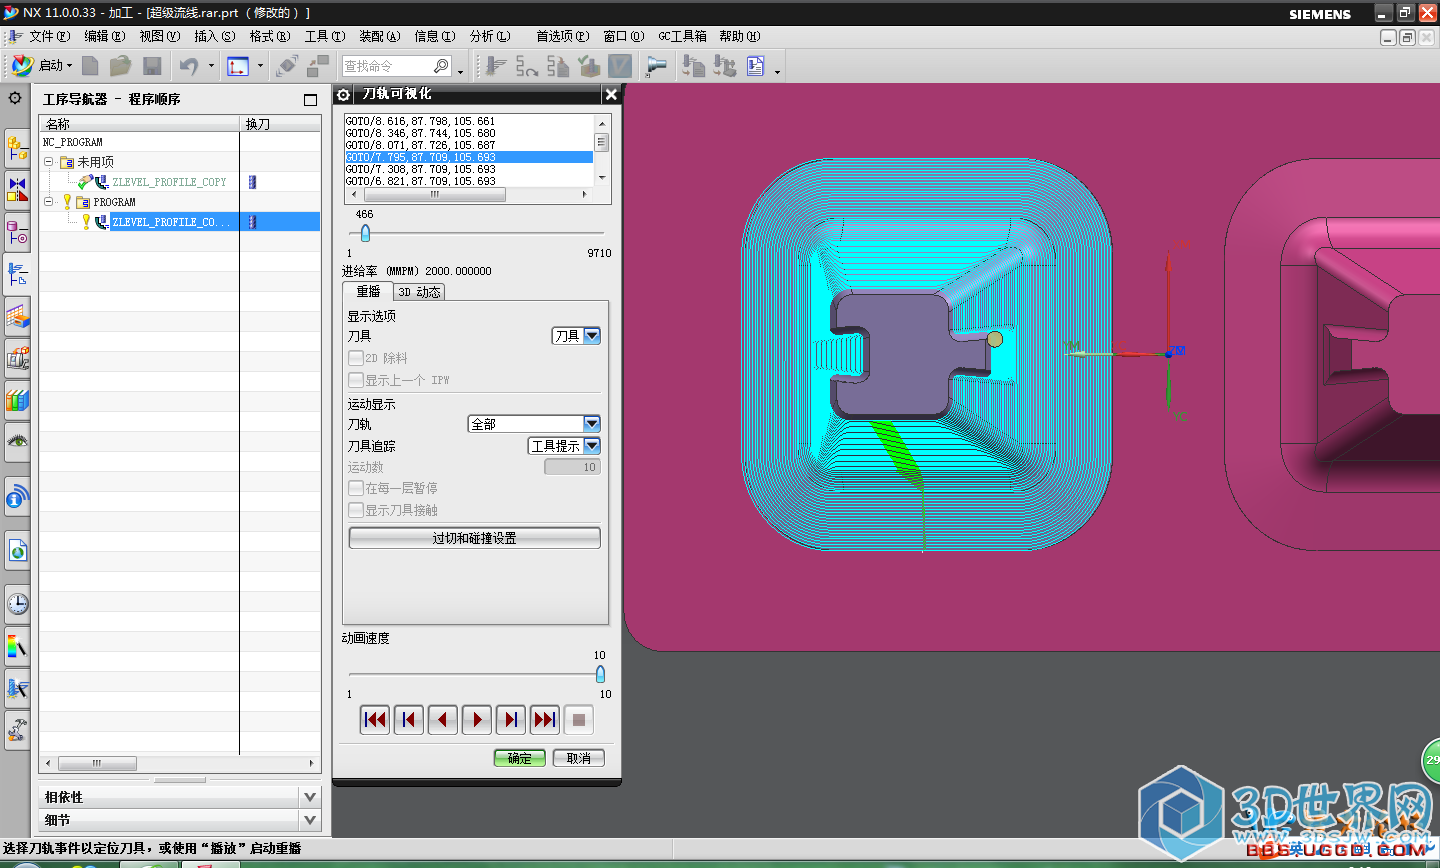Click the step forward playback button

coord(511,719)
